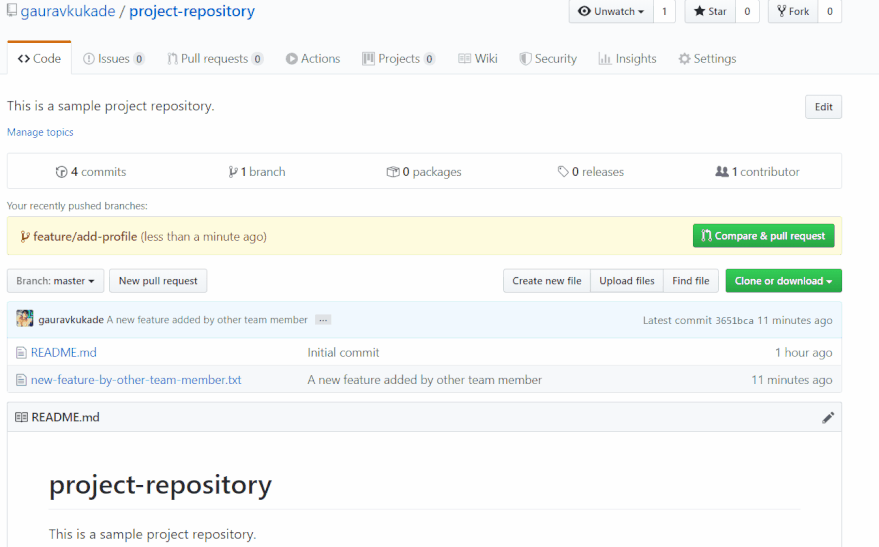Viewport: 879px width, 547px height.
Task: Click the releases tag icon
Action: pyautogui.click(x=563, y=172)
